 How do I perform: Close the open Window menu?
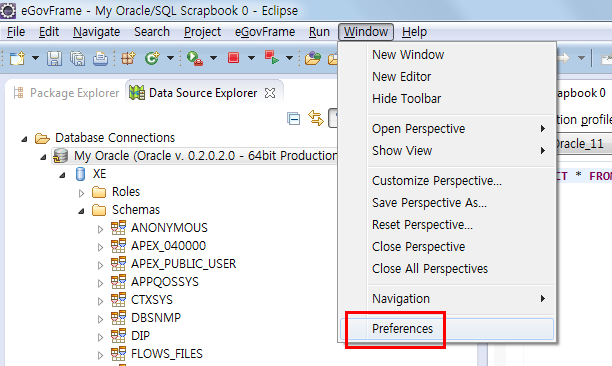click(x=366, y=32)
